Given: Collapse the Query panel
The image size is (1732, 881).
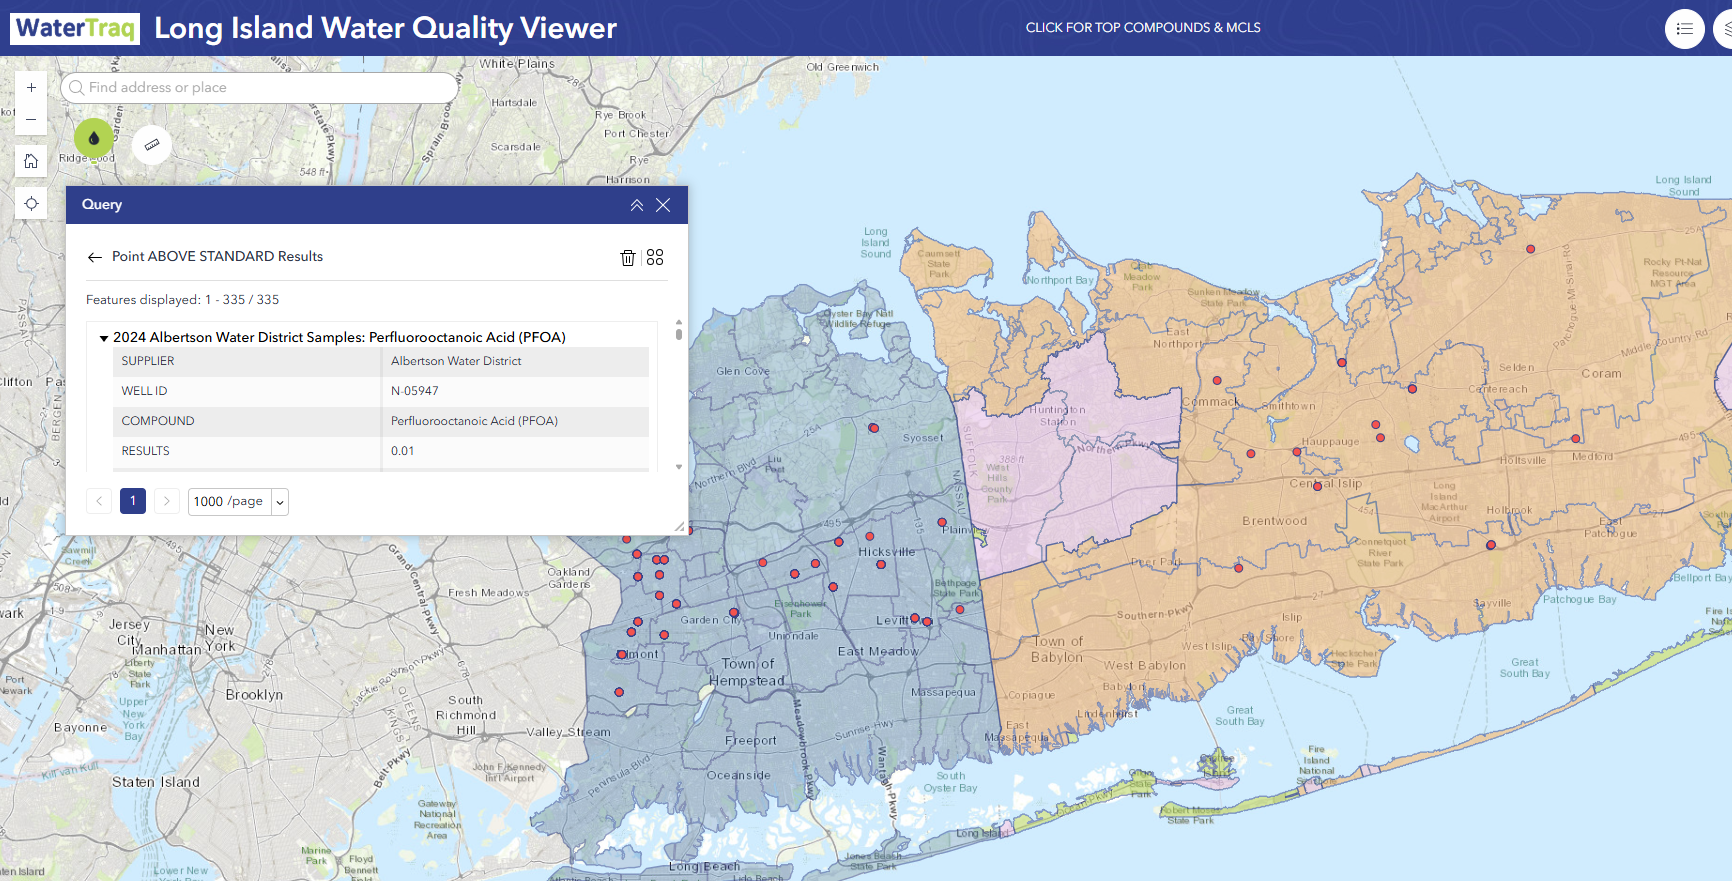Looking at the screenshot, I should (636, 205).
